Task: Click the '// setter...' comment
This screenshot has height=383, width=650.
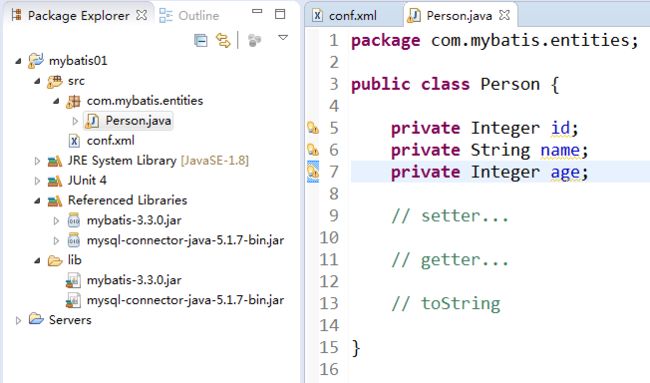Action: click(450, 216)
